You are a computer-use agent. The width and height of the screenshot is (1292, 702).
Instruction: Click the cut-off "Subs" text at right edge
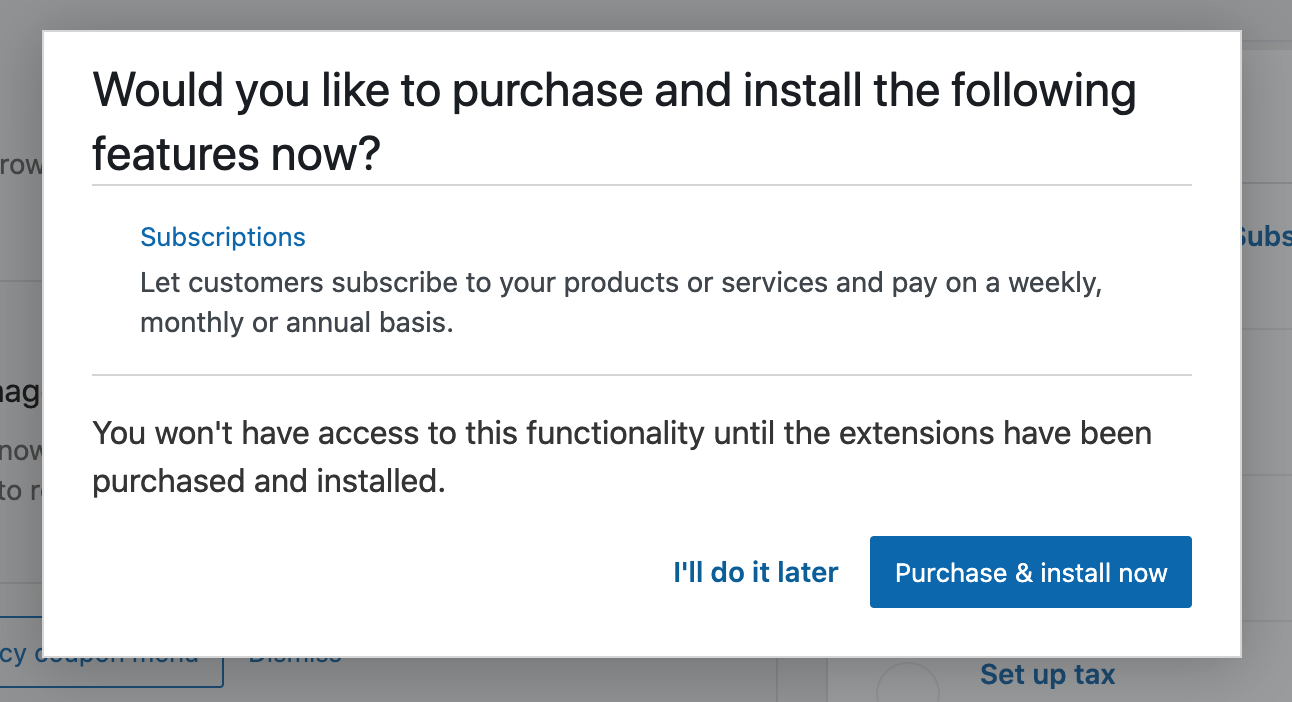click(x=1266, y=237)
